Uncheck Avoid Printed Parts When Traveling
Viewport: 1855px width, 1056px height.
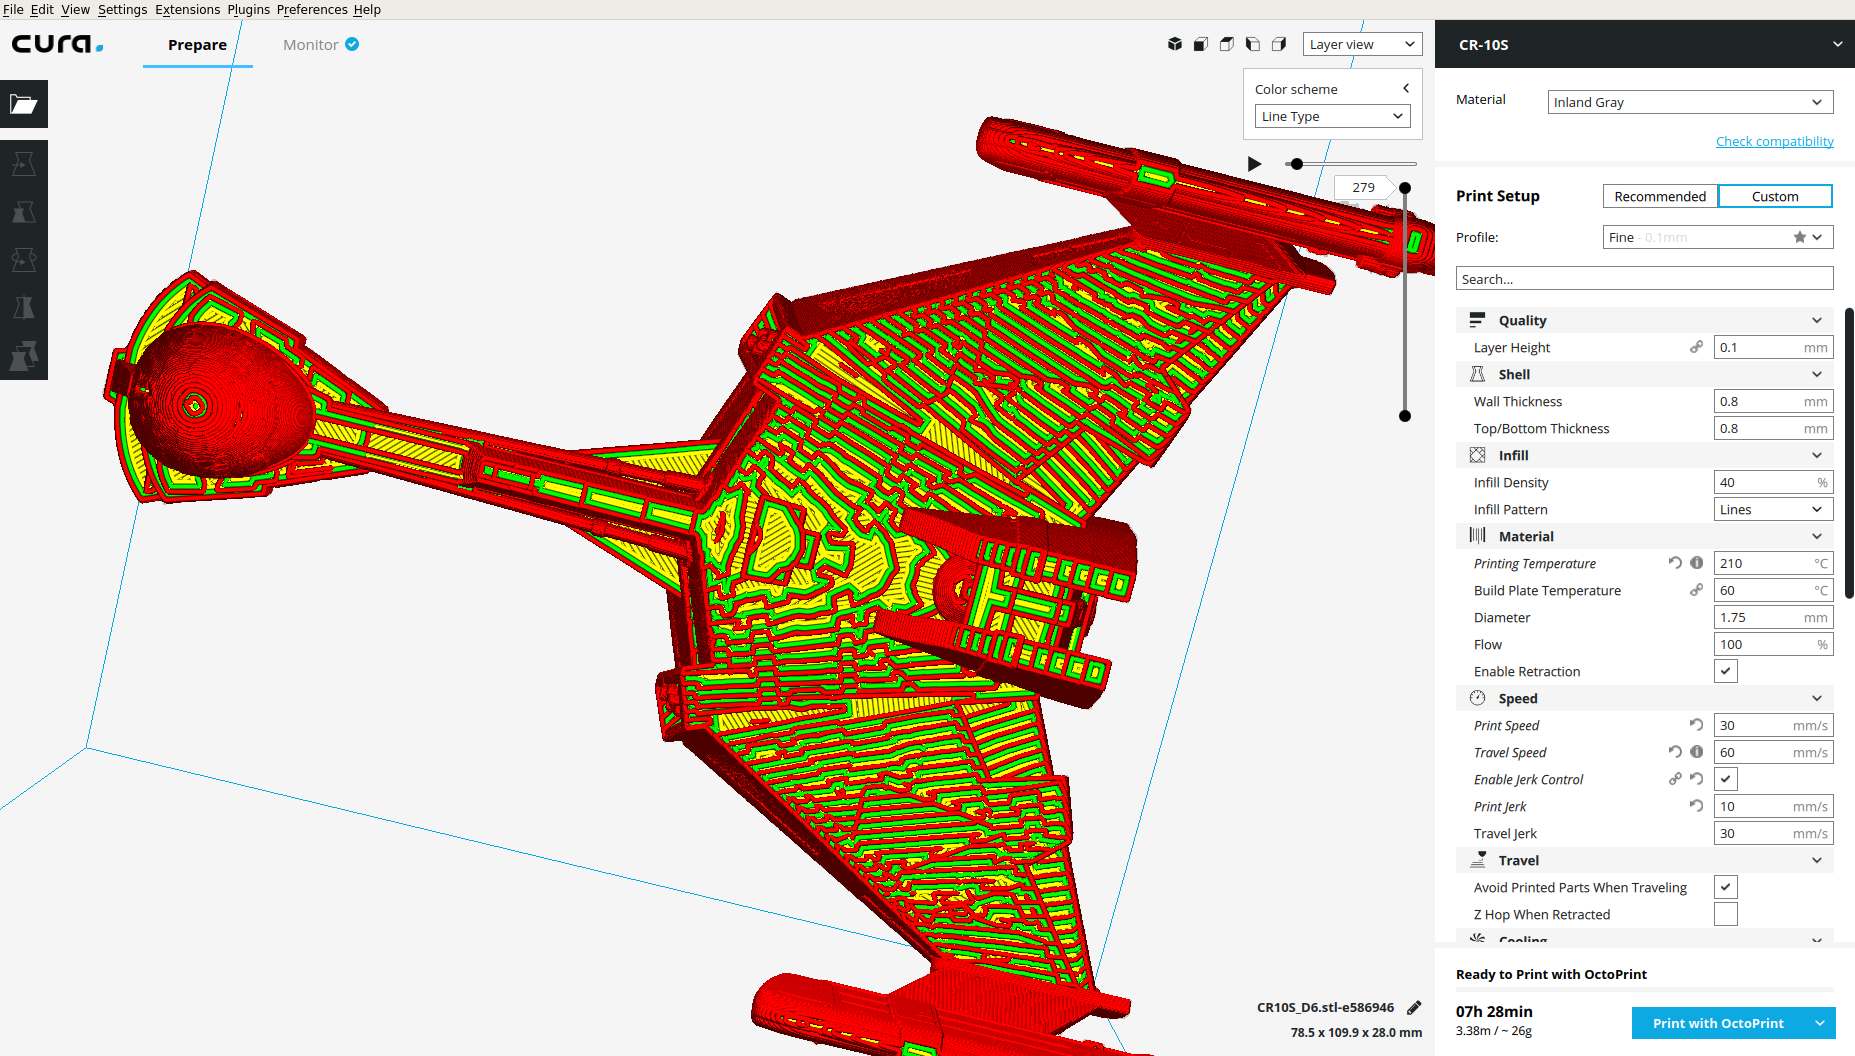tap(1726, 887)
